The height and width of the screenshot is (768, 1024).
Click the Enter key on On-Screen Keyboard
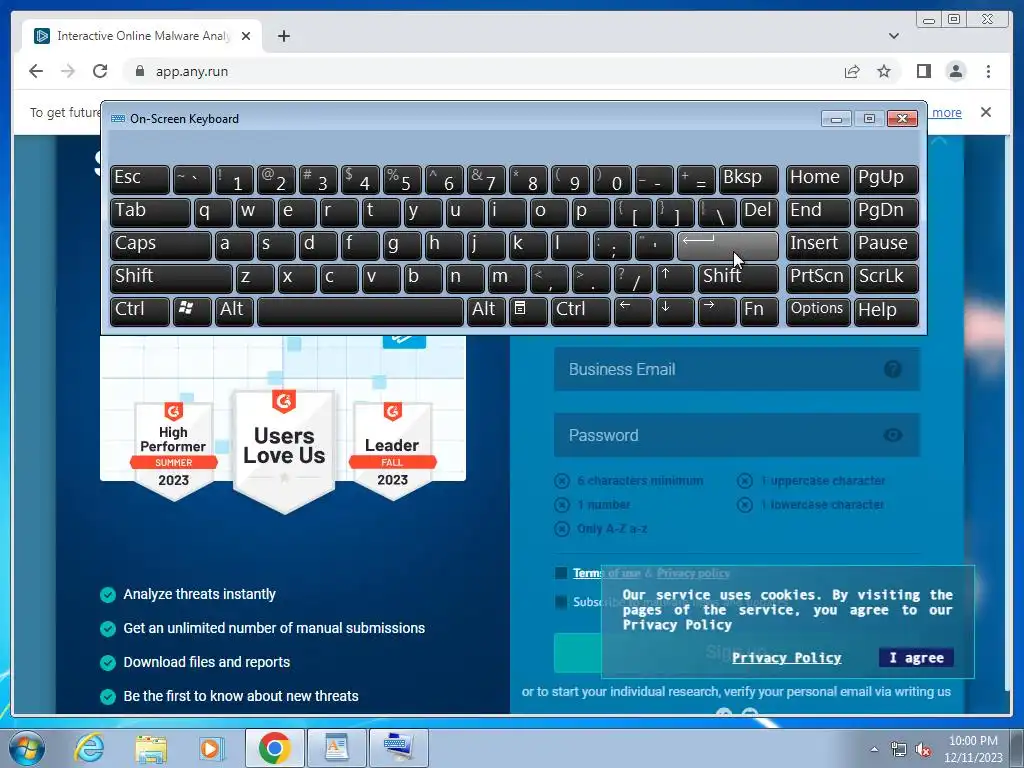[728, 245]
